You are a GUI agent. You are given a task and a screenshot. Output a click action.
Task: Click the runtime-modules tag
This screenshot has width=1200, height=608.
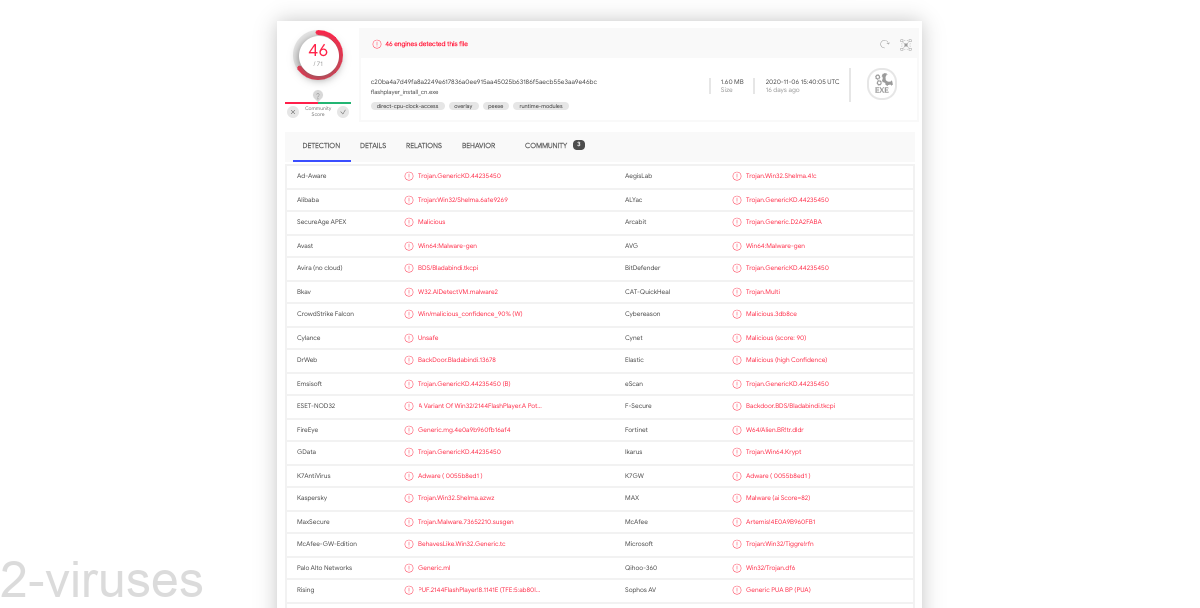click(541, 106)
